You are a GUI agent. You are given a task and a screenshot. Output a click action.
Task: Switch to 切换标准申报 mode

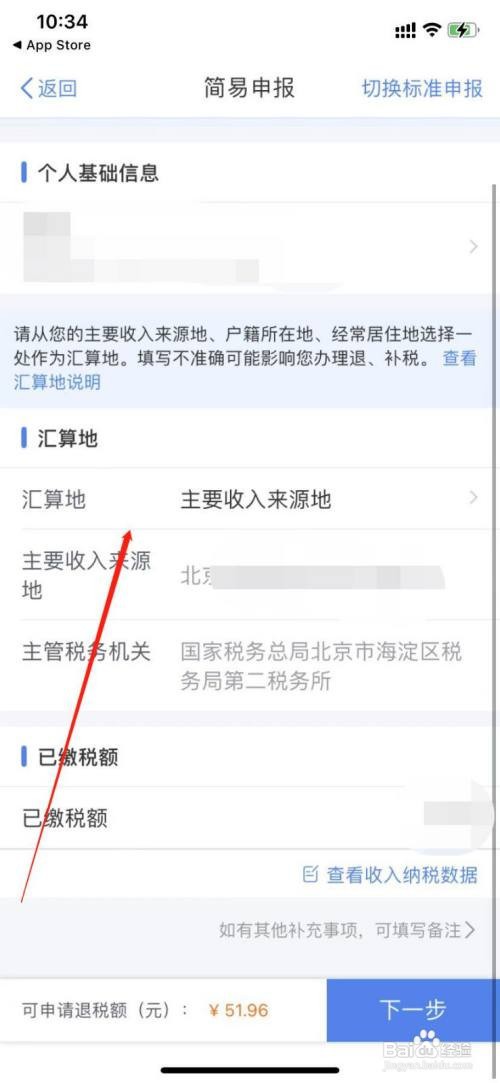point(422,88)
